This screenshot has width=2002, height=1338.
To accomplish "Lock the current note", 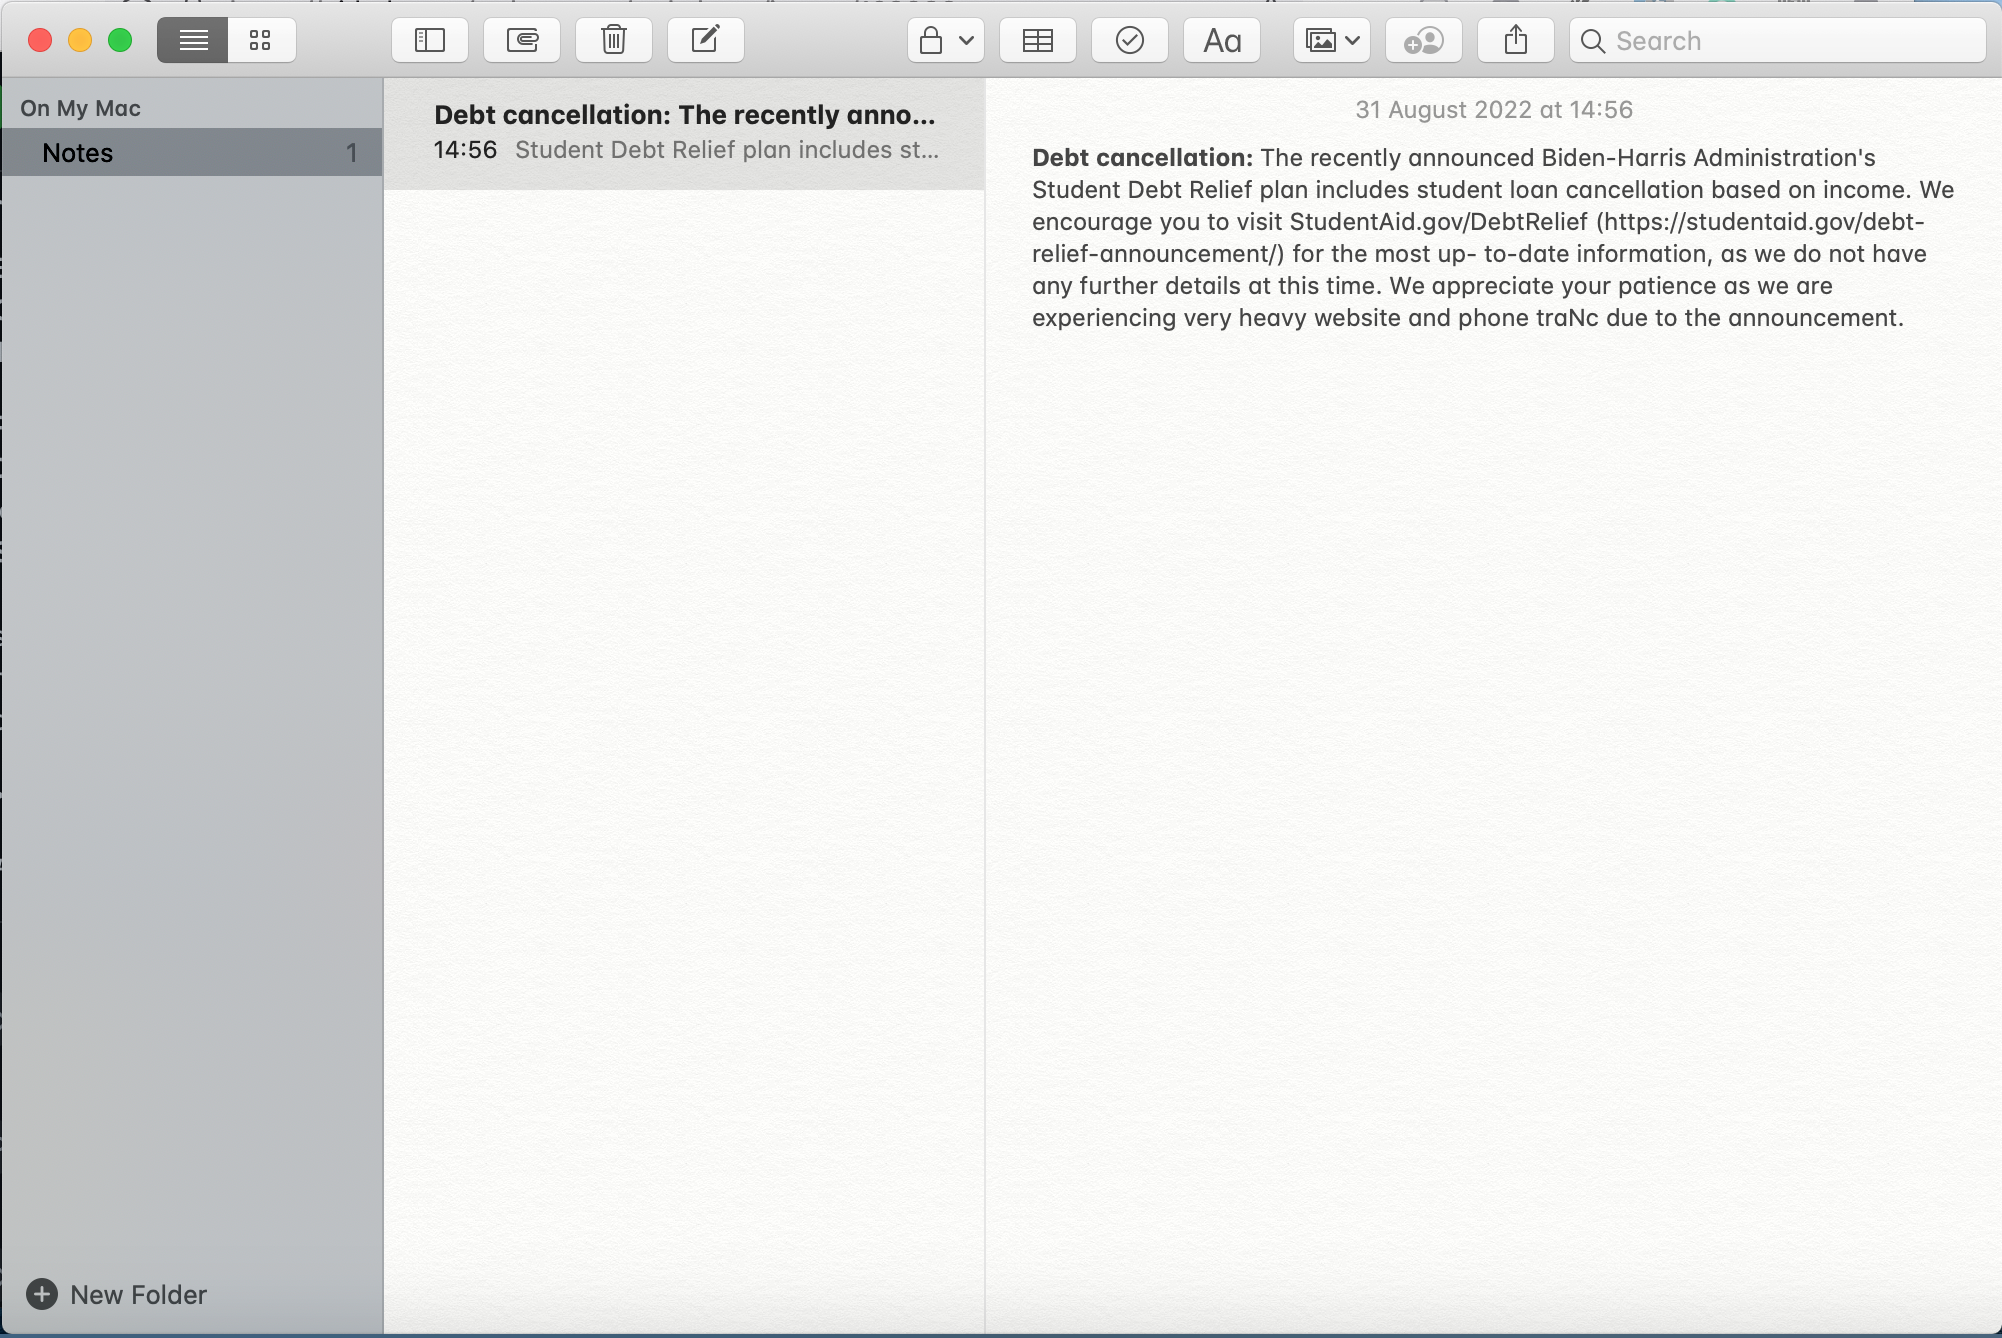I will [x=931, y=40].
